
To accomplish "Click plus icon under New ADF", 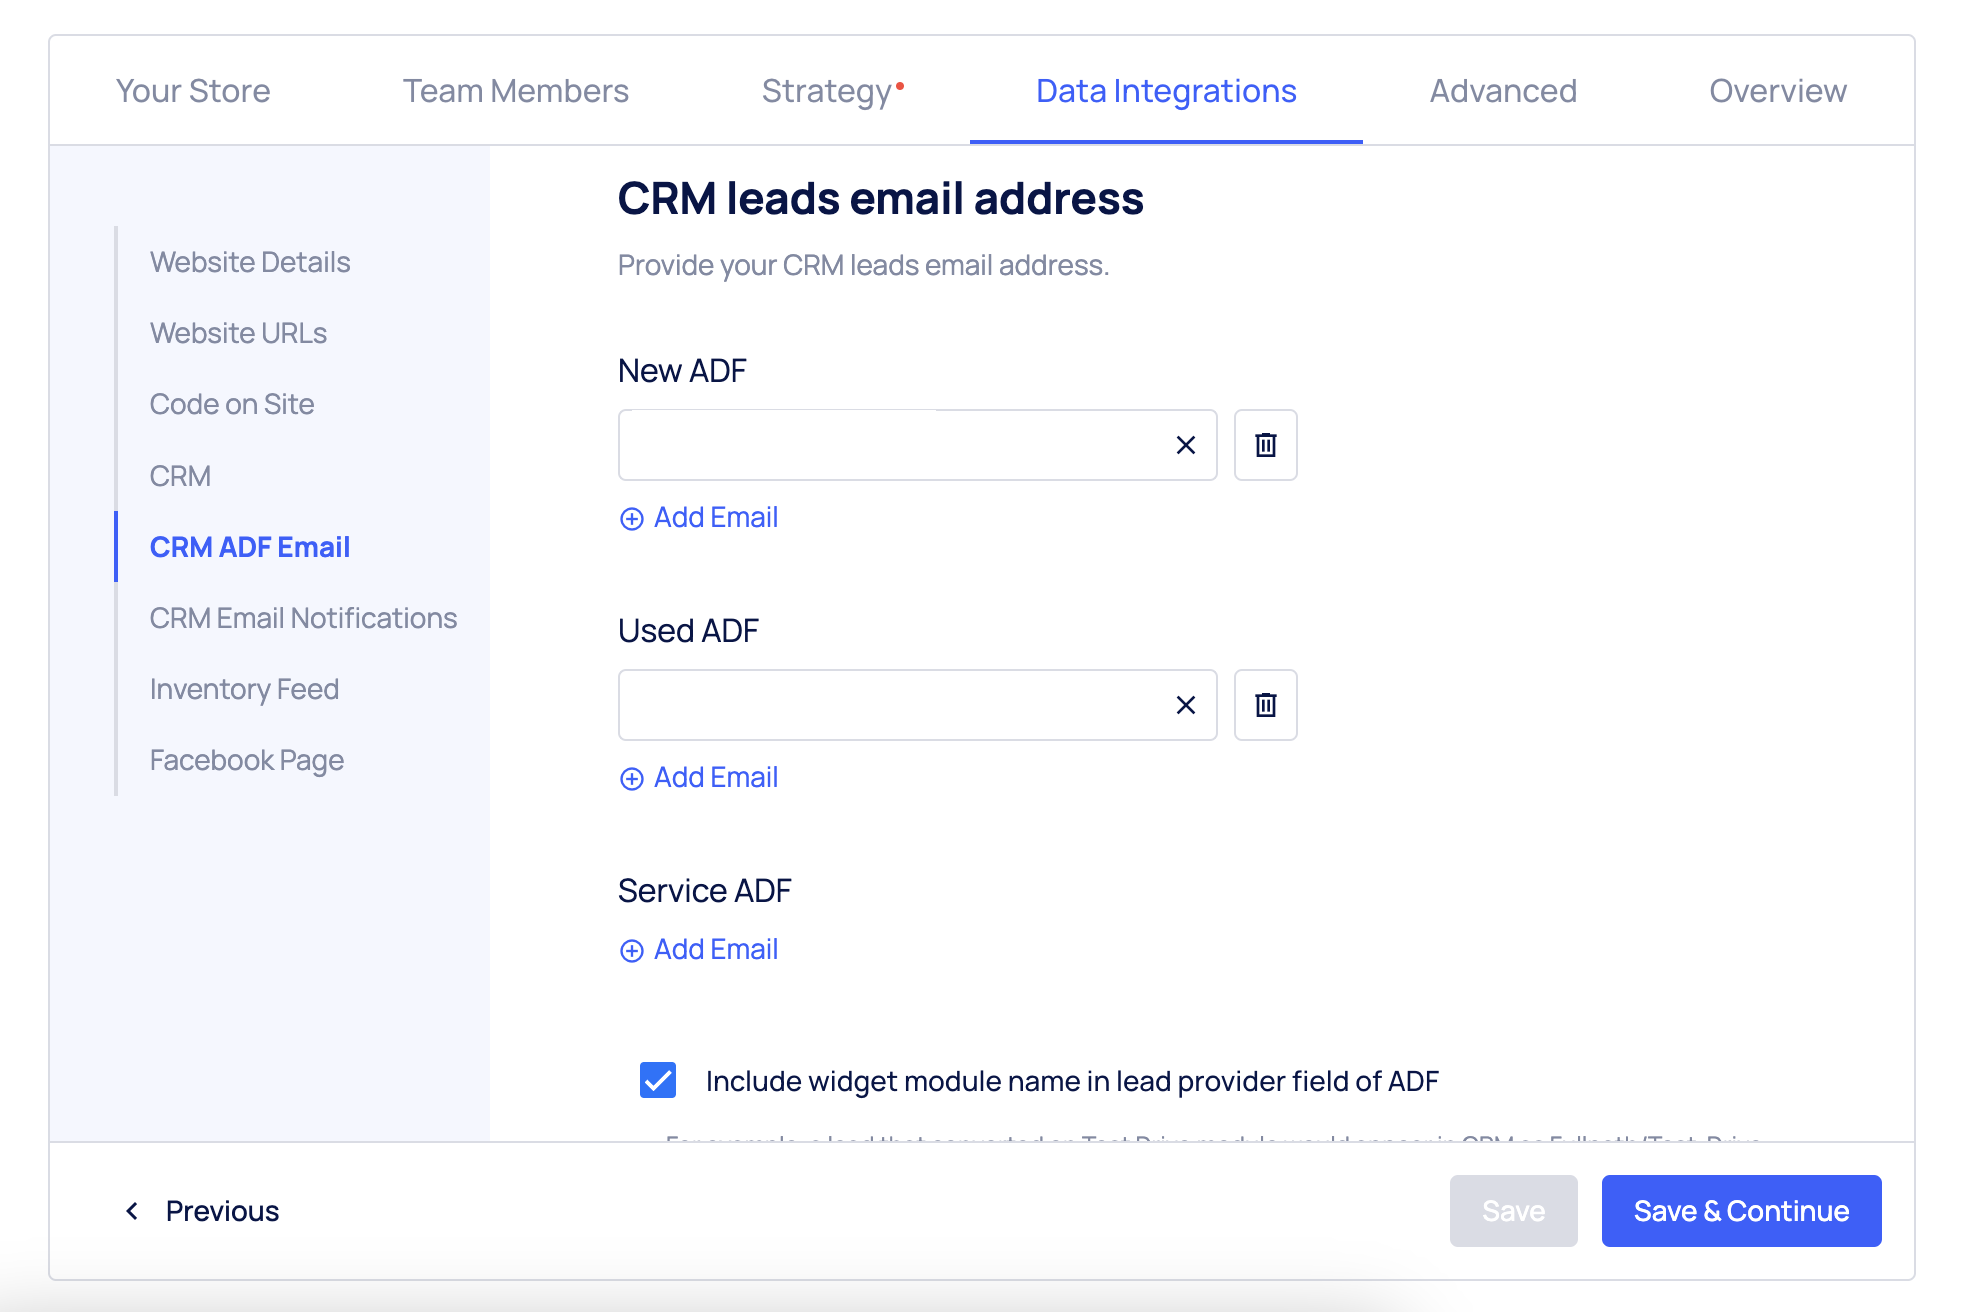I will pyautogui.click(x=632, y=518).
